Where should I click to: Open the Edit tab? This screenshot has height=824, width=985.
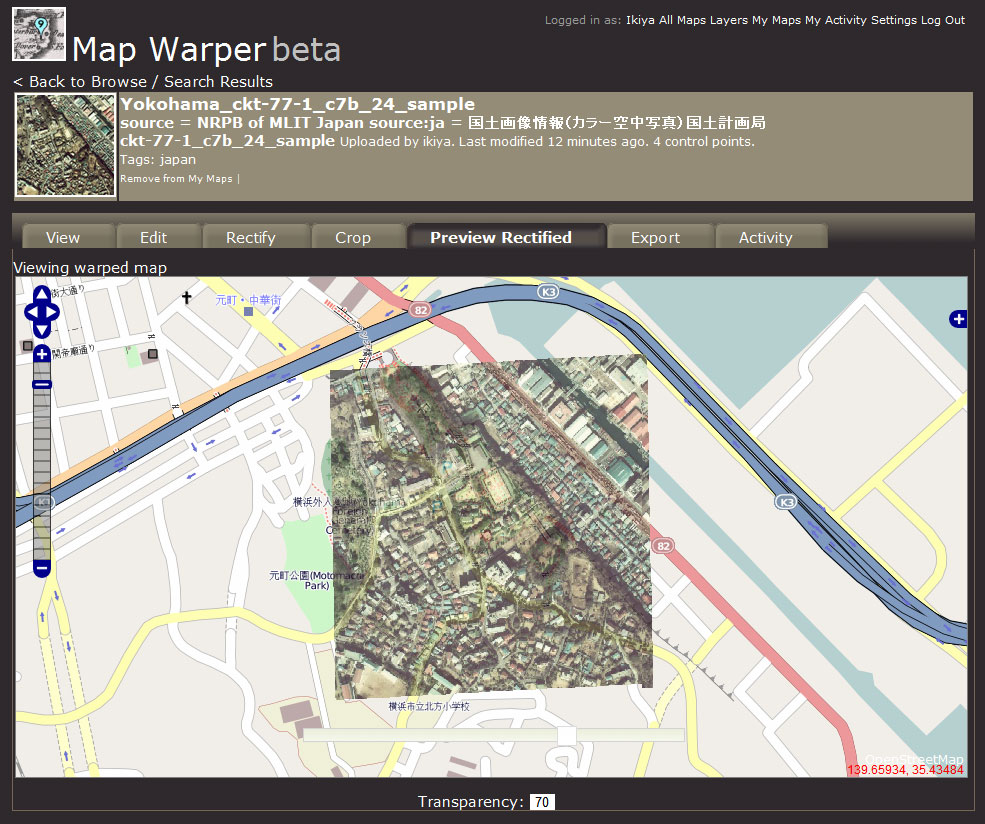[x=153, y=237]
